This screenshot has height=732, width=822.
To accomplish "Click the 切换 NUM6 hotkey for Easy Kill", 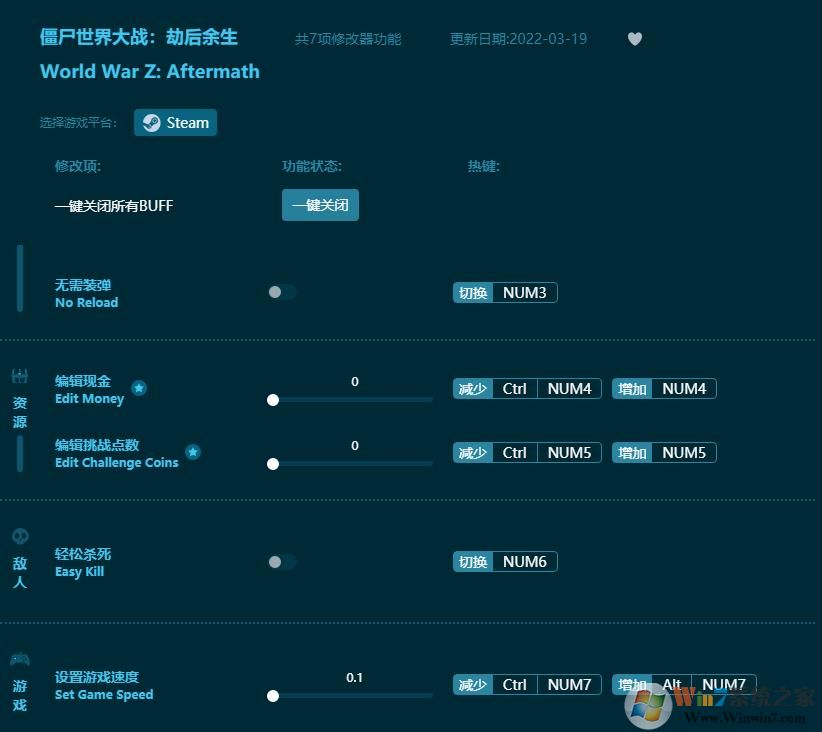I will [504, 561].
